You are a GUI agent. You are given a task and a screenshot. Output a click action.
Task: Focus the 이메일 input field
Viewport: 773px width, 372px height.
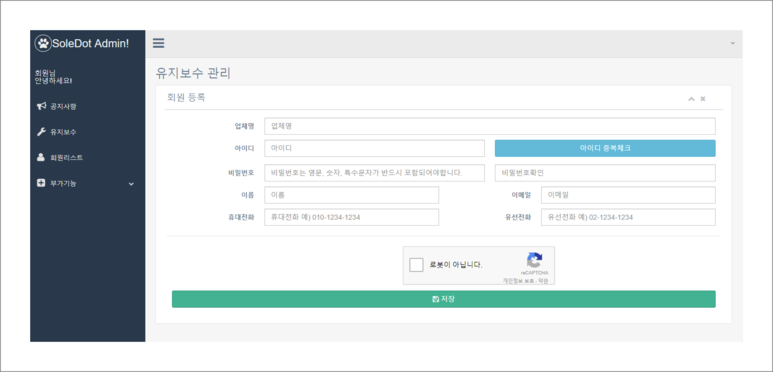628,195
